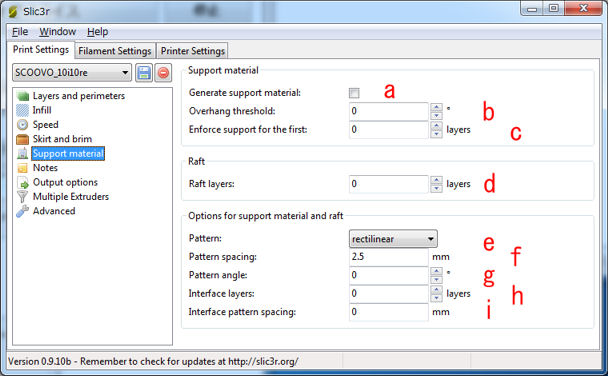This screenshot has height=376, width=608.
Task: Open the Help menu
Action: pos(97,32)
